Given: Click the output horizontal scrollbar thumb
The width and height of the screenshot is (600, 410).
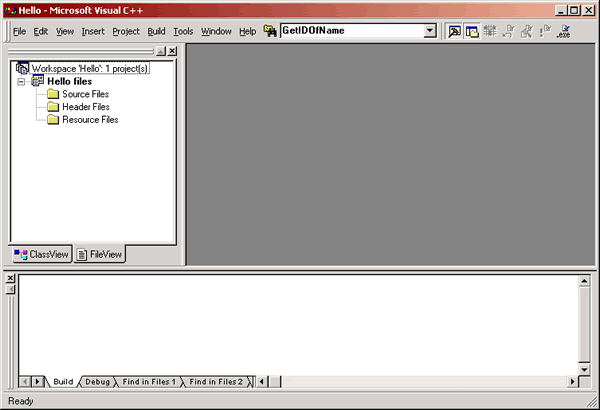Looking at the screenshot, I should coord(275,382).
